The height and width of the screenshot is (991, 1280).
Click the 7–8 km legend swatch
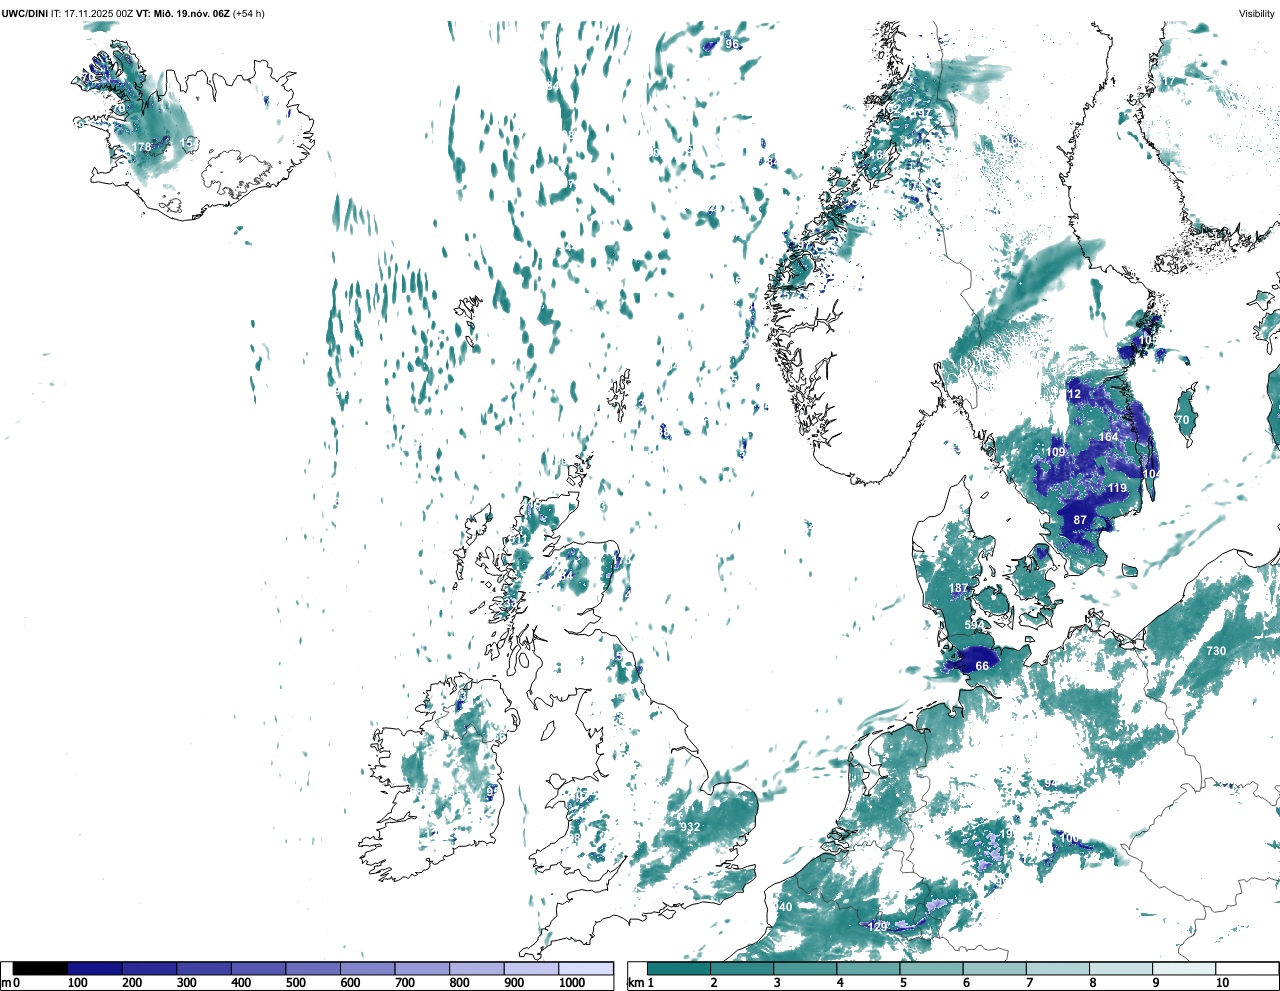click(1057, 968)
